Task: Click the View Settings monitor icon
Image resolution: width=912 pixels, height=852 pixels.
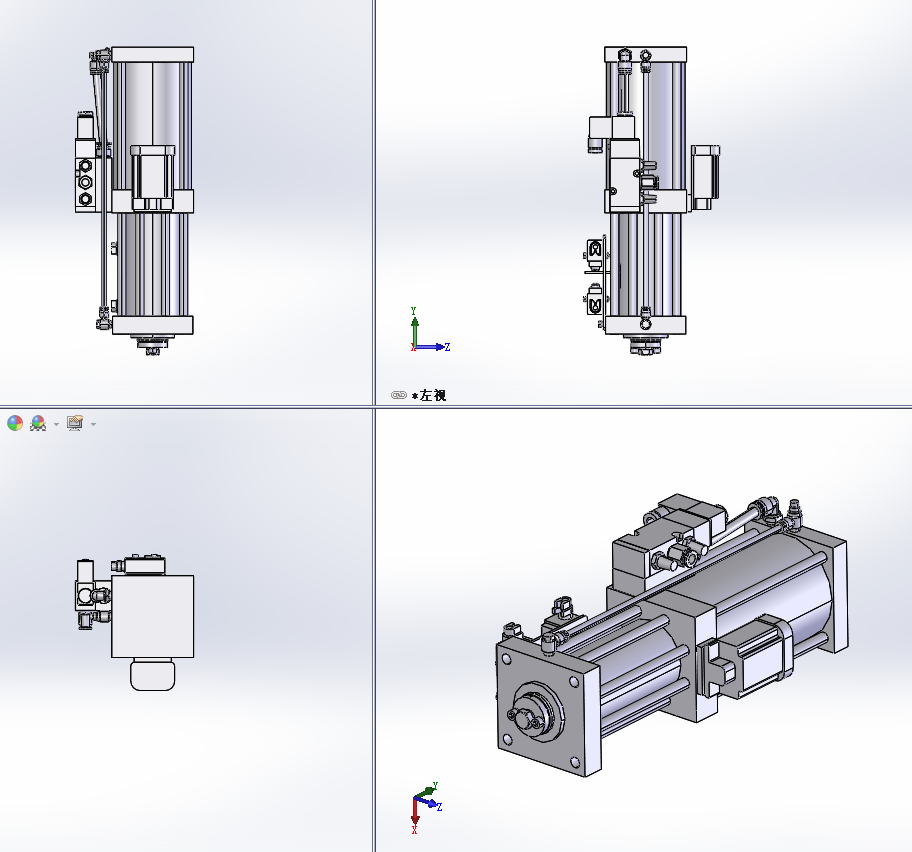Action: (x=75, y=423)
